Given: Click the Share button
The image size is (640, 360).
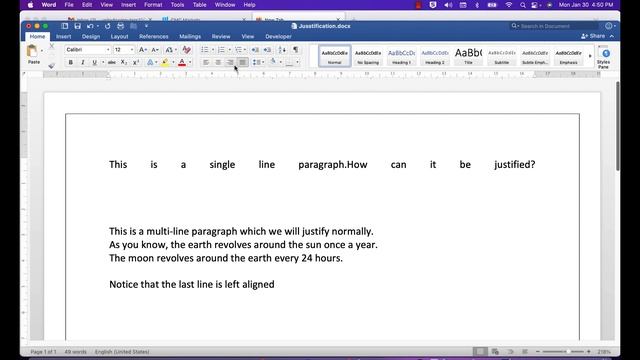Looking at the screenshot, I should (x=593, y=36).
